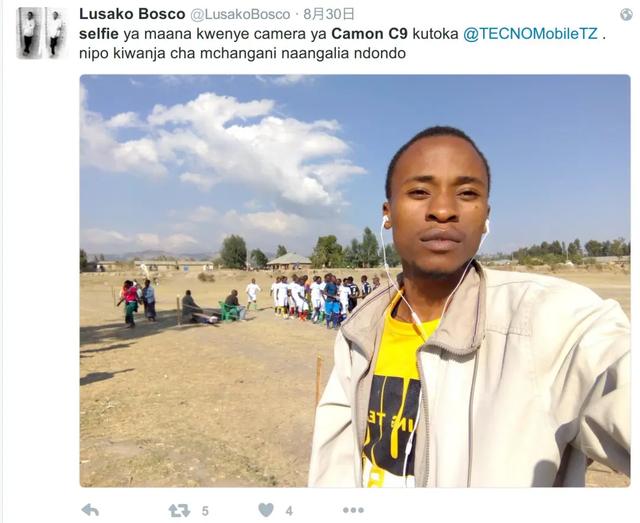The height and width of the screenshot is (523, 640).
Task: Click the like count 4
Action: pyautogui.click(x=289, y=511)
